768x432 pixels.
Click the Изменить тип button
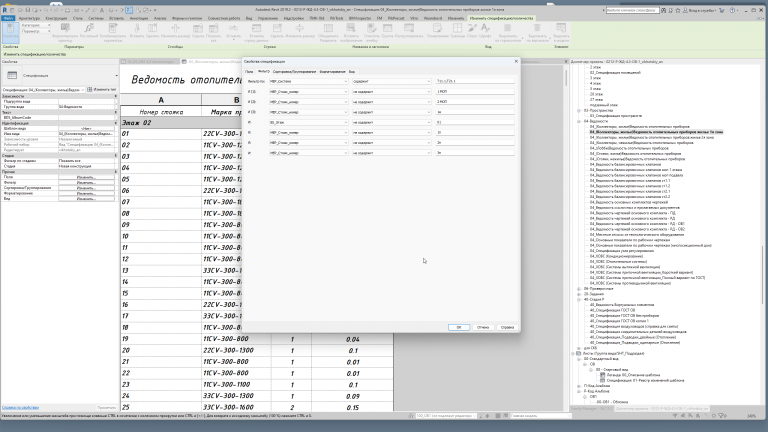coord(102,90)
